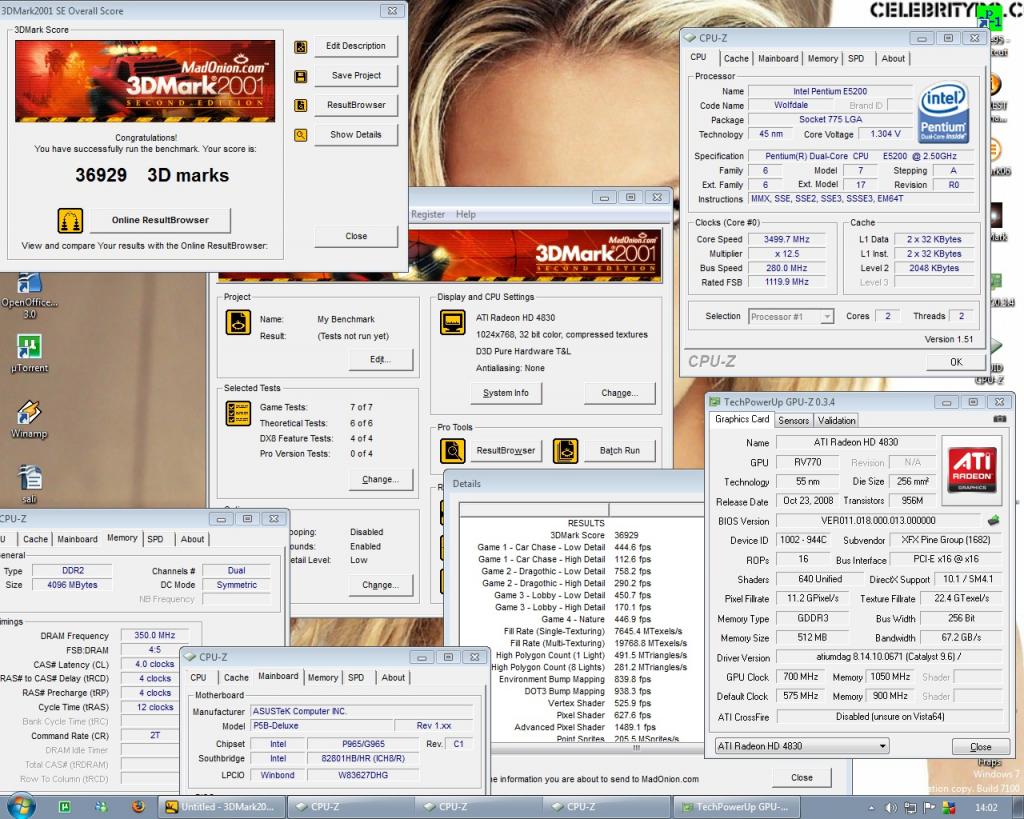Image resolution: width=1024 pixels, height=819 pixels.
Task: Click the Pro Tools ResultBrowser magnifier icon
Action: coord(453,451)
